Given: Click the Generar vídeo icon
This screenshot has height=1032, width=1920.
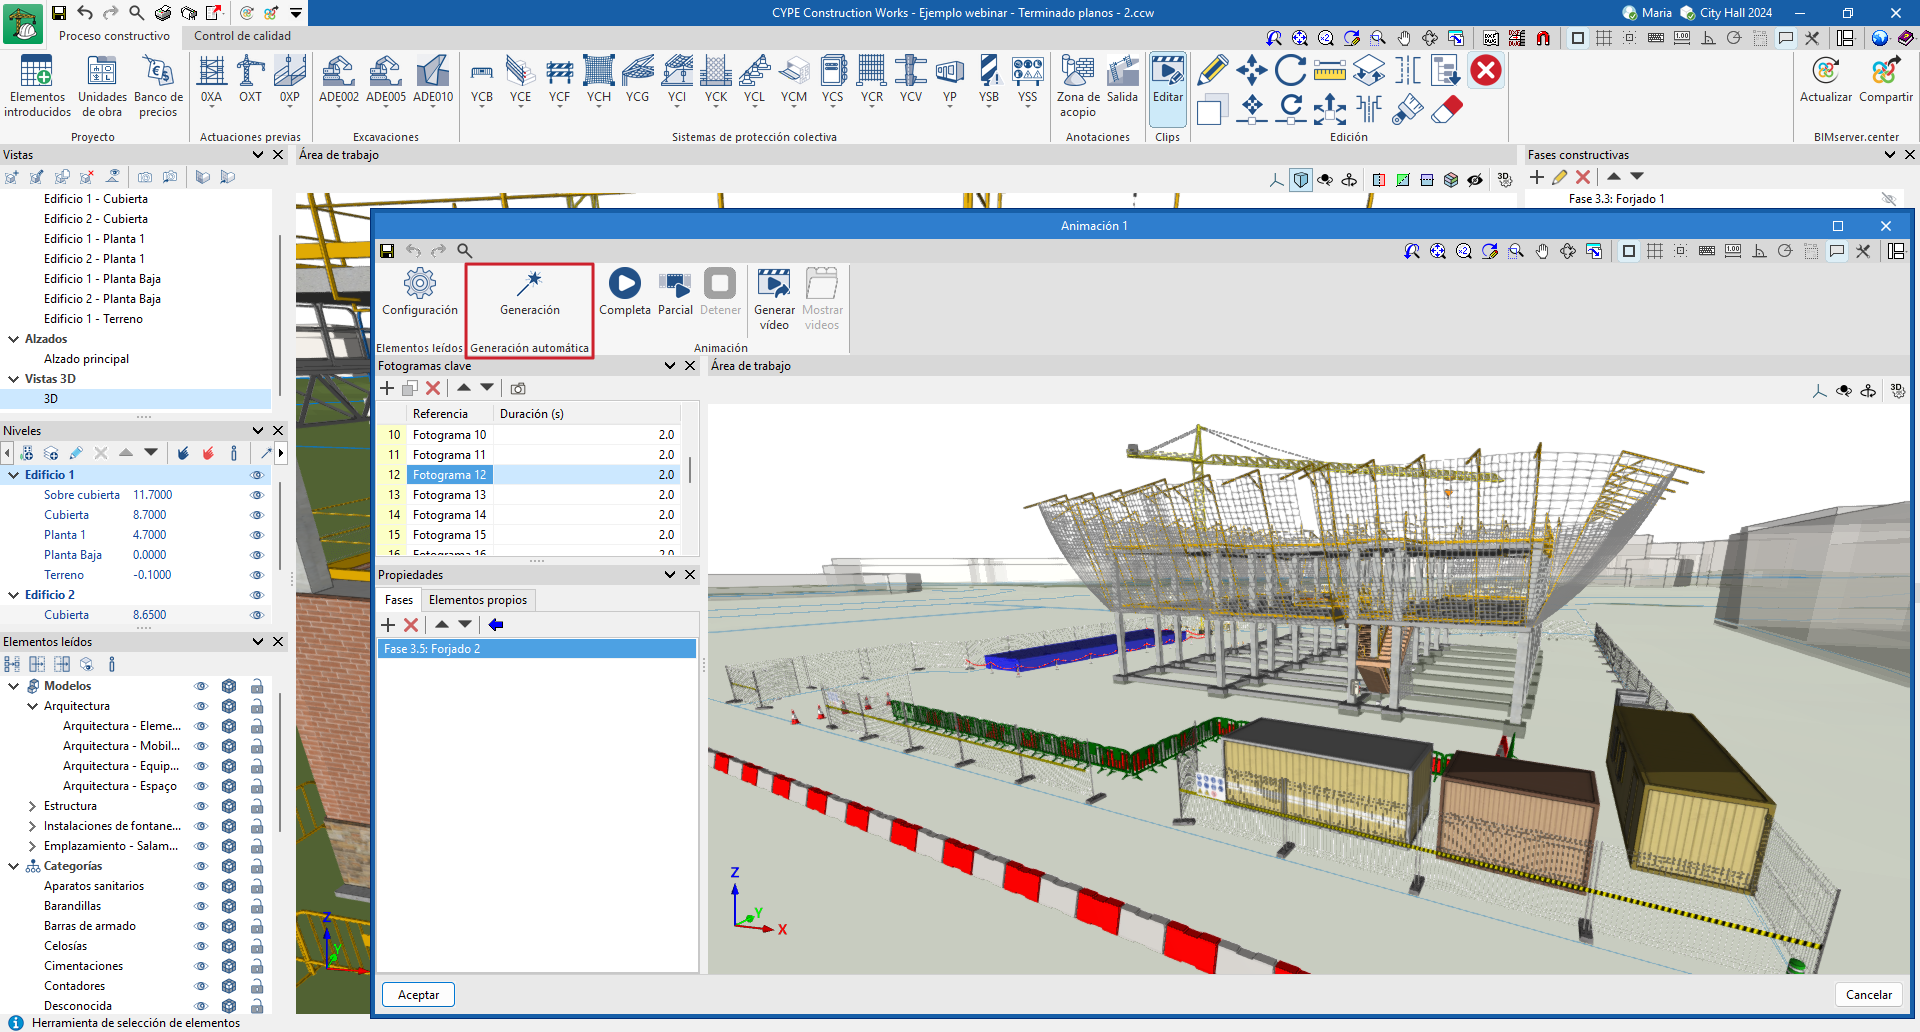Looking at the screenshot, I should (x=774, y=285).
